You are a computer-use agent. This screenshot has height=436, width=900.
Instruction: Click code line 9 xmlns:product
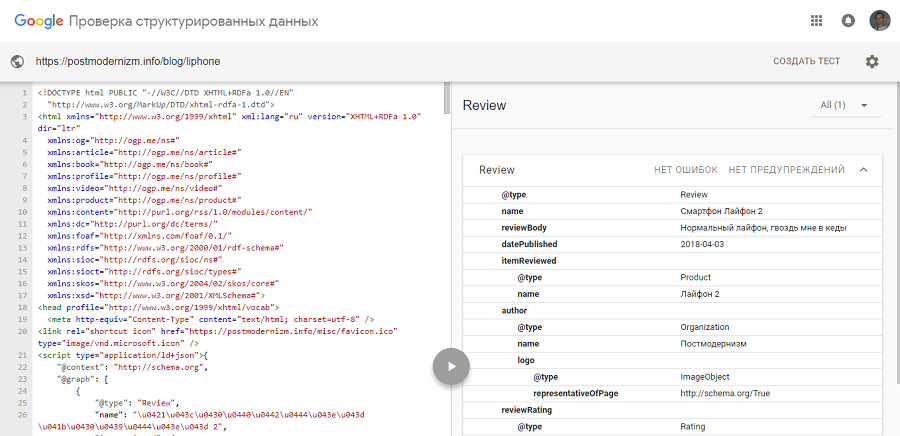tap(144, 201)
